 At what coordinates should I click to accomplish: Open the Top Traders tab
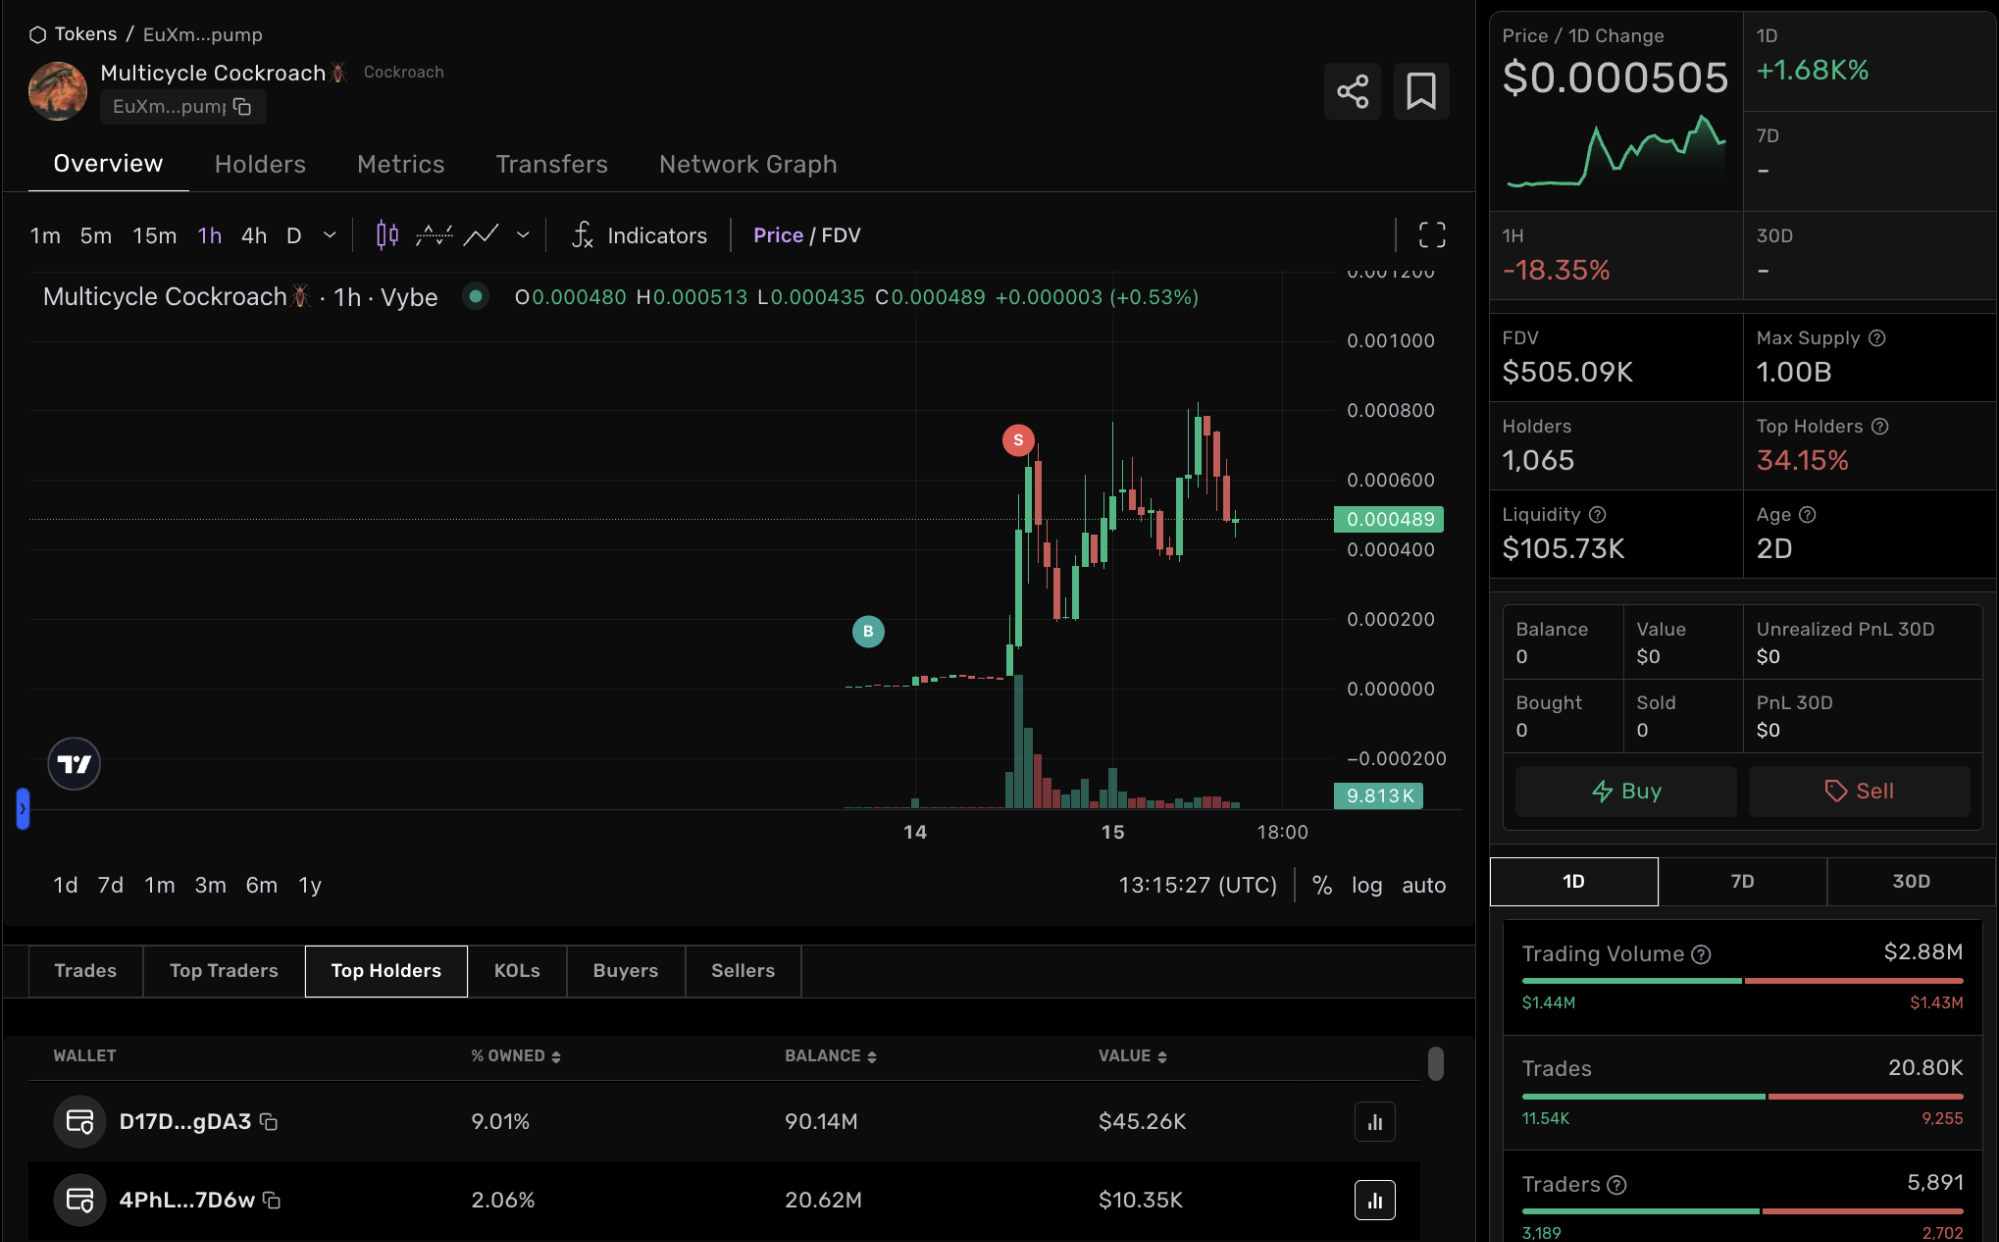[x=224, y=970]
